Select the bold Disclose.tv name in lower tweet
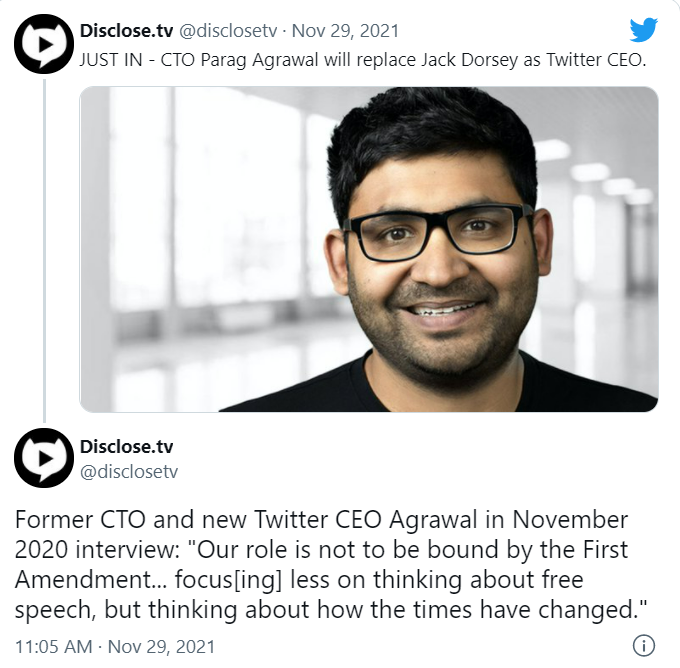This screenshot has height=668, width=680. tap(127, 446)
